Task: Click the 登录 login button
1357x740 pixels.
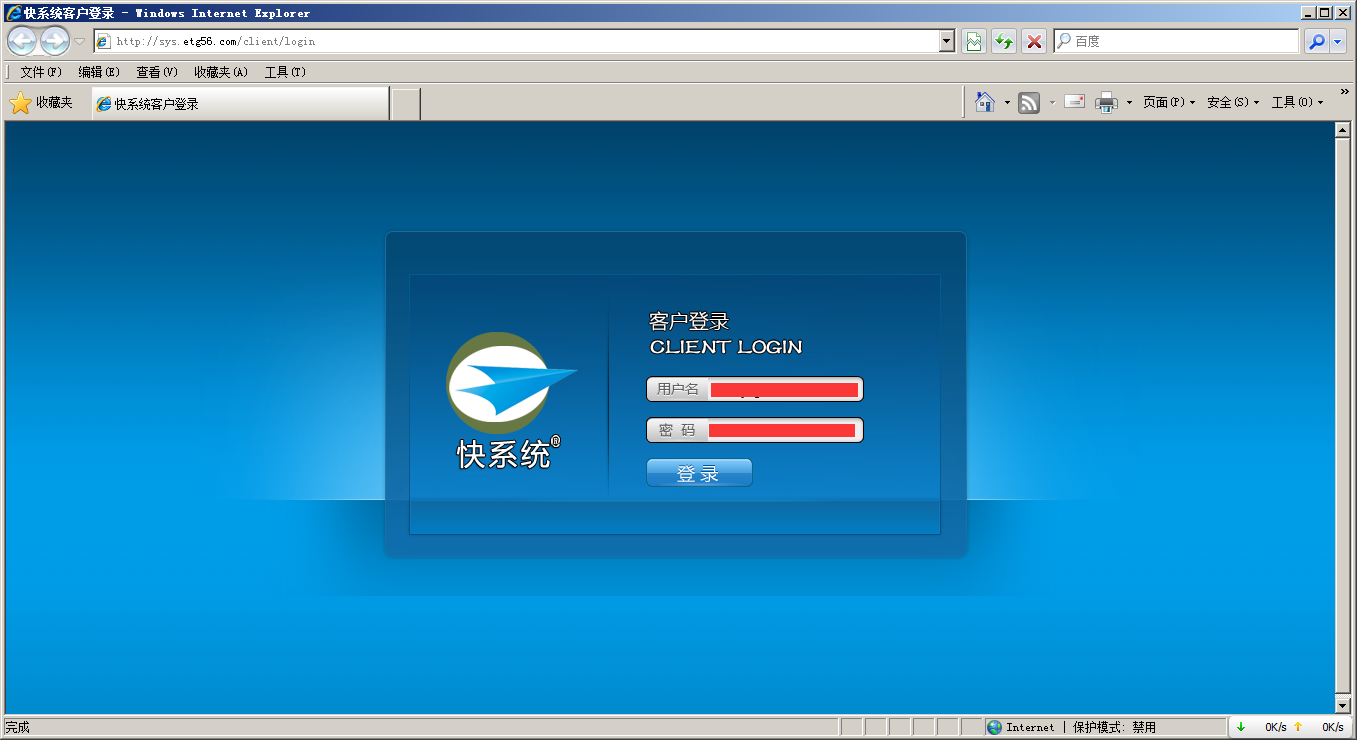Action: pyautogui.click(x=699, y=473)
